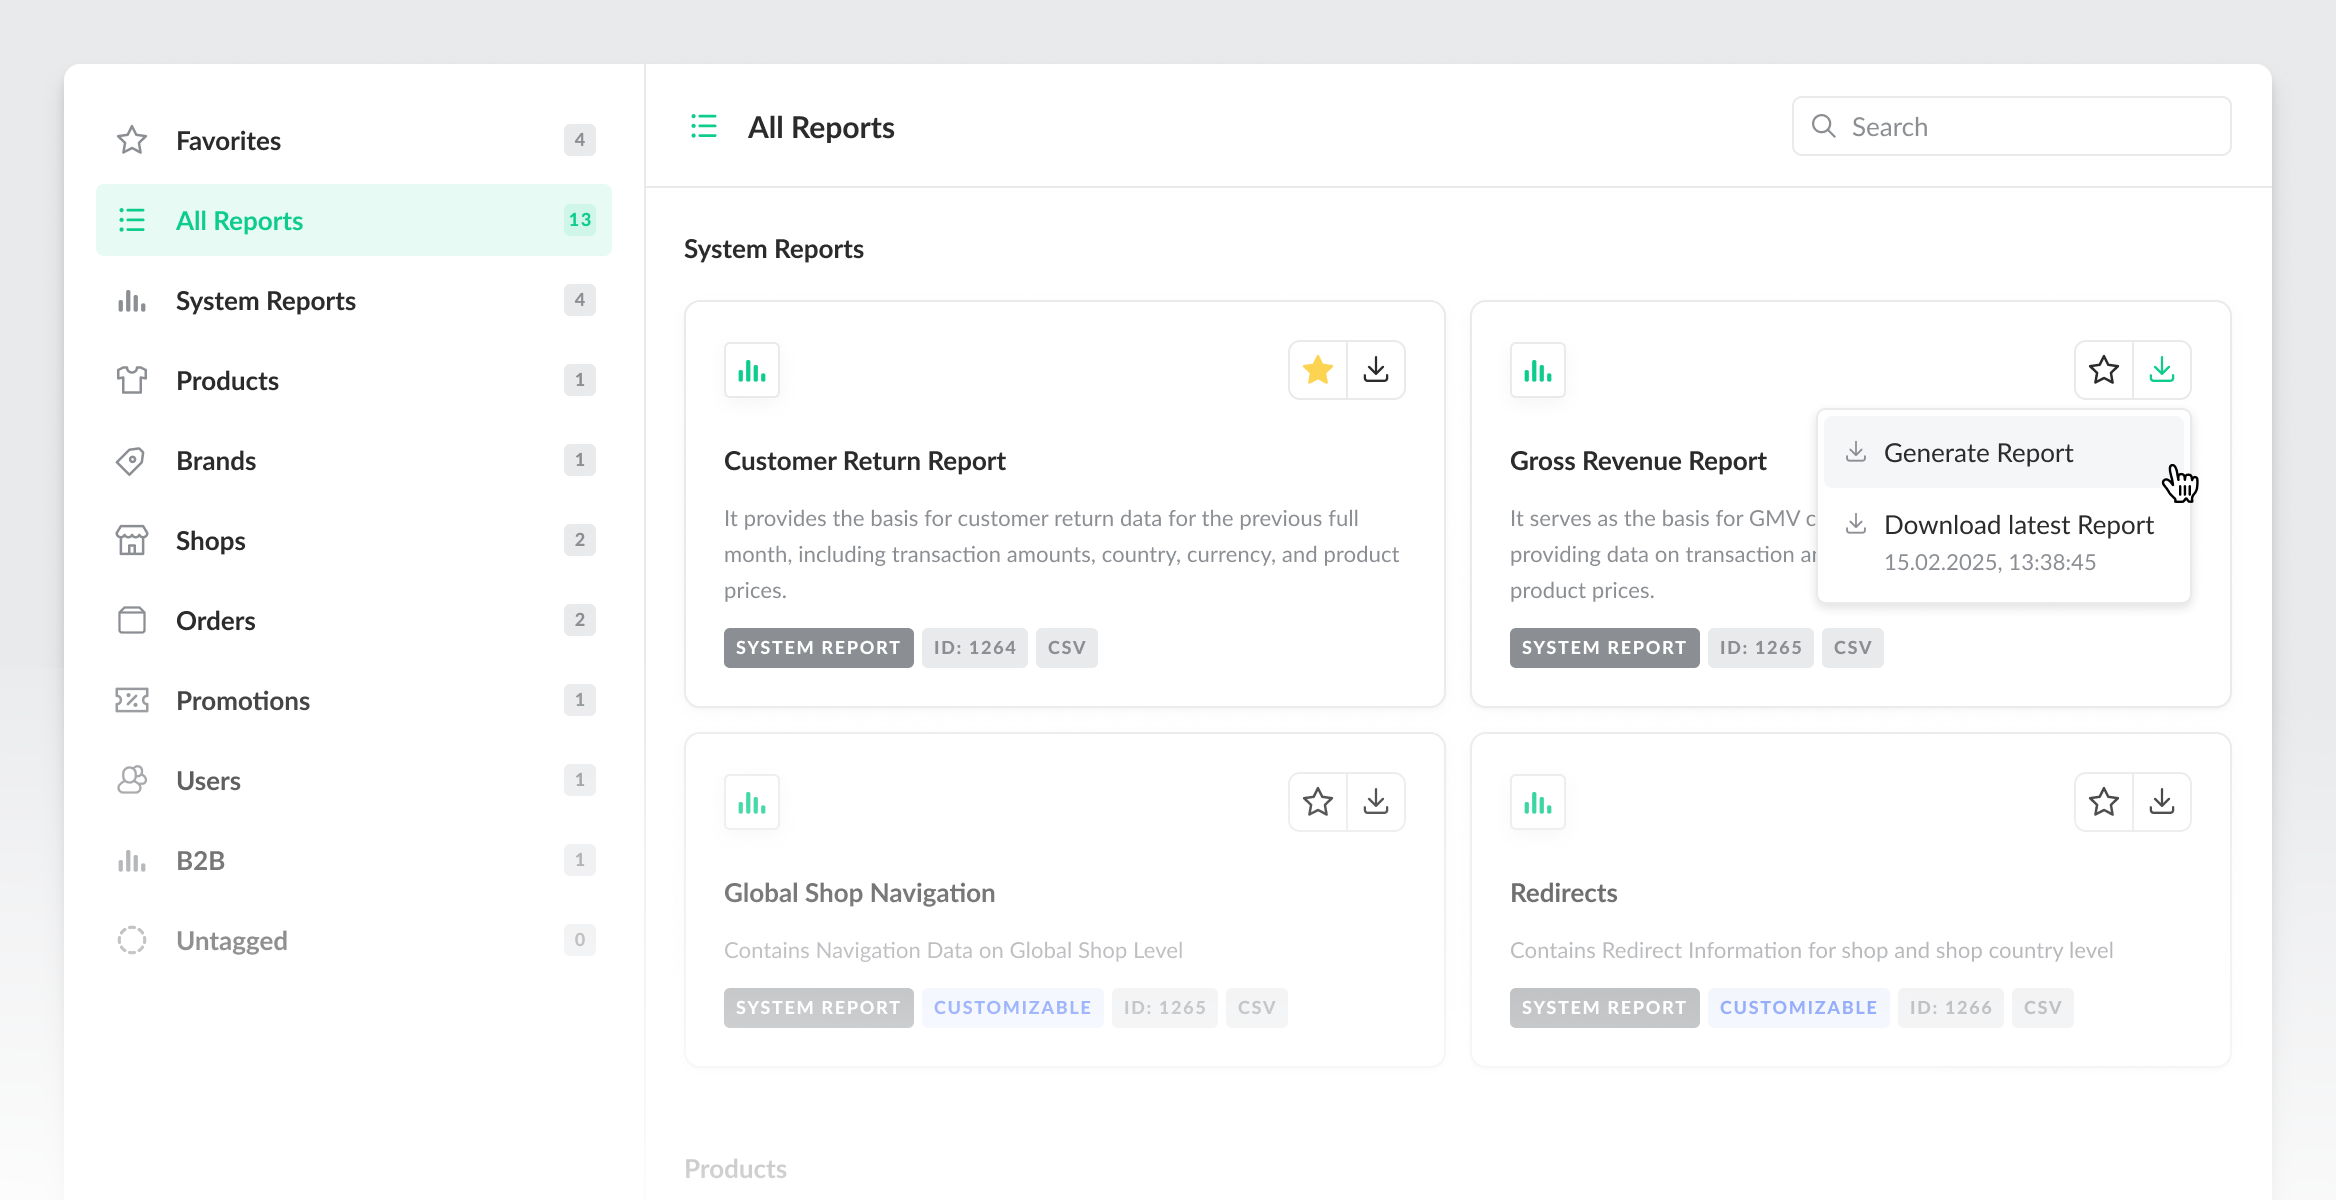
Task: Favorite the Gross Revenue Report star
Action: [2104, 370]
